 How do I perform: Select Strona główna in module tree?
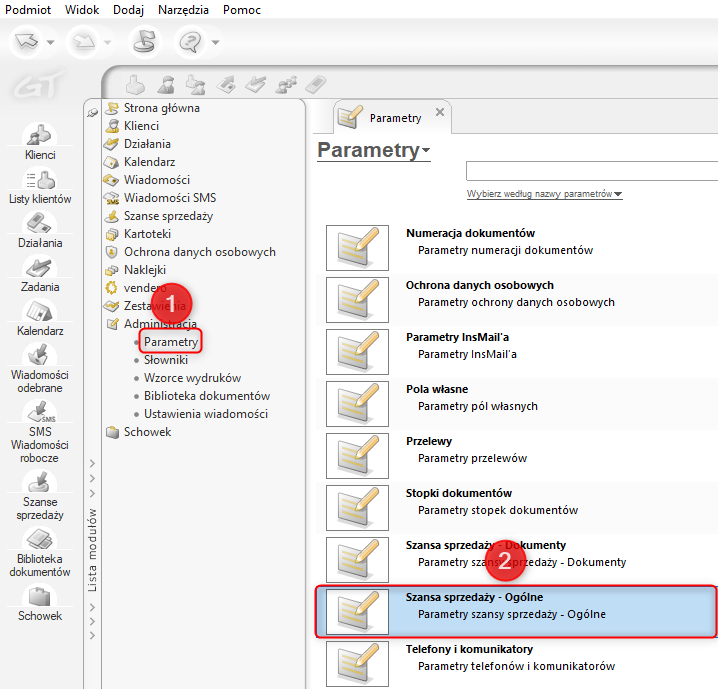(161, 108)
